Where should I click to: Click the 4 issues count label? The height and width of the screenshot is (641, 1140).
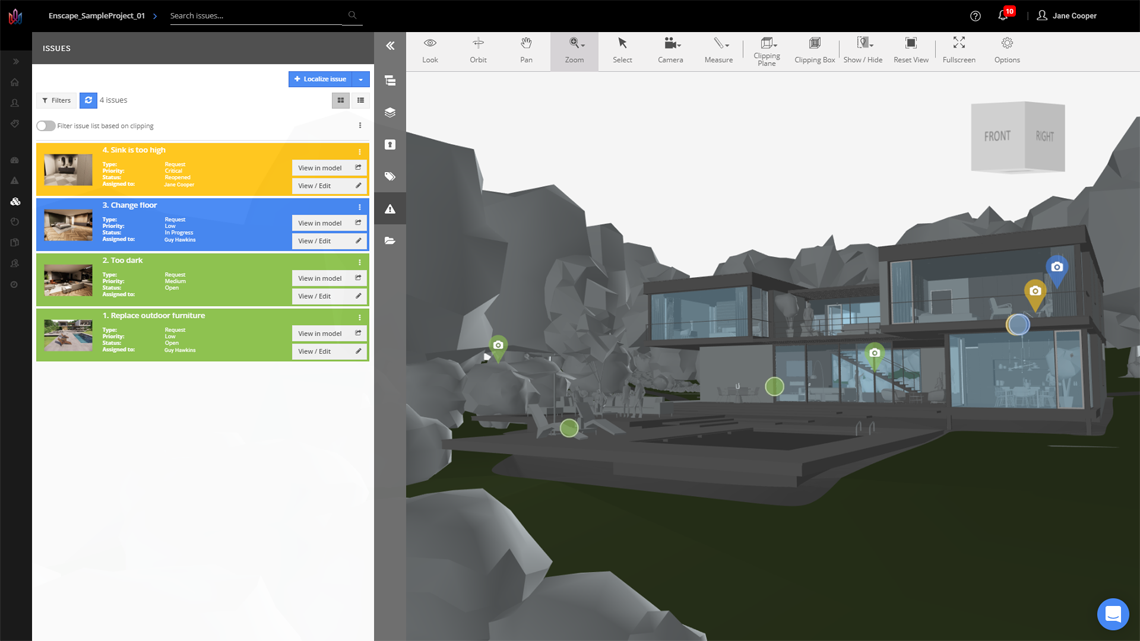113,100
